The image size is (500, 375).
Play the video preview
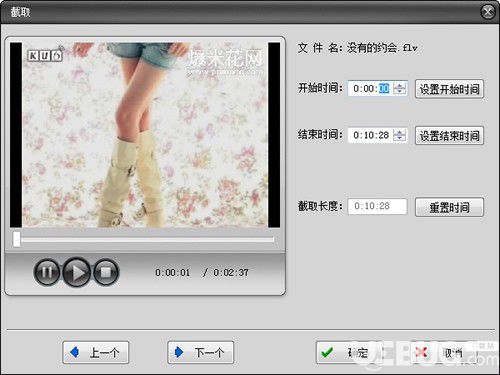coord(77,272)
